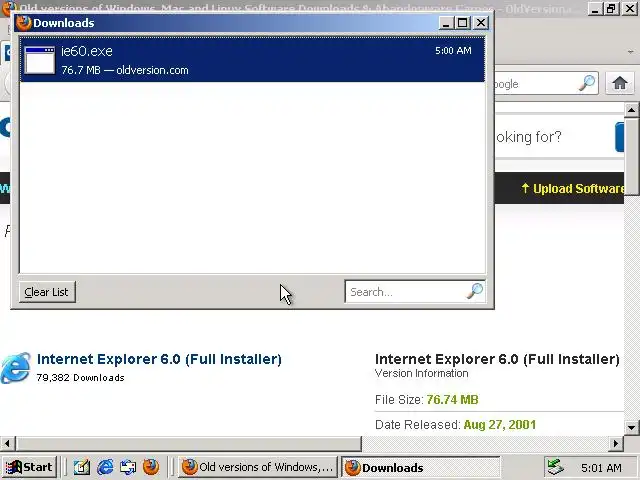Switch to the Old versions of Windows taskbar button
Viewport: 640px width, 480px height.
[x=257, y=467]
